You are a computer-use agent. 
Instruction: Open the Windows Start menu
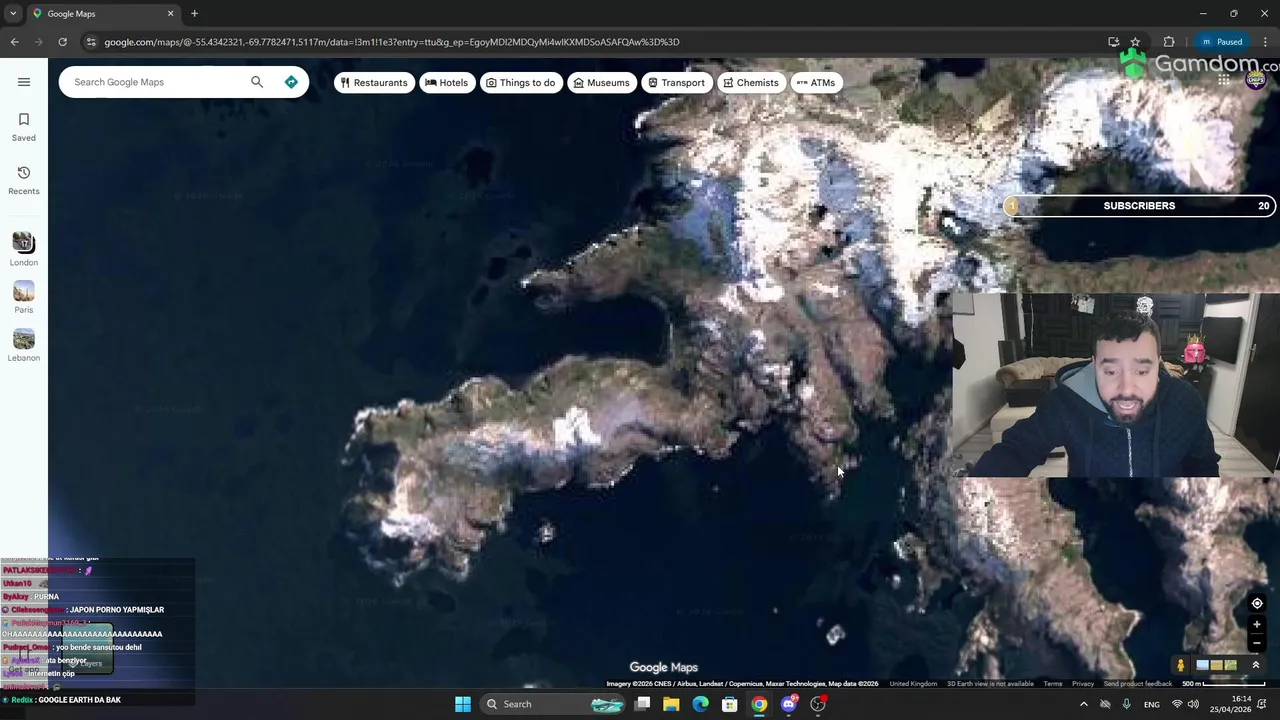coord(463,704)
